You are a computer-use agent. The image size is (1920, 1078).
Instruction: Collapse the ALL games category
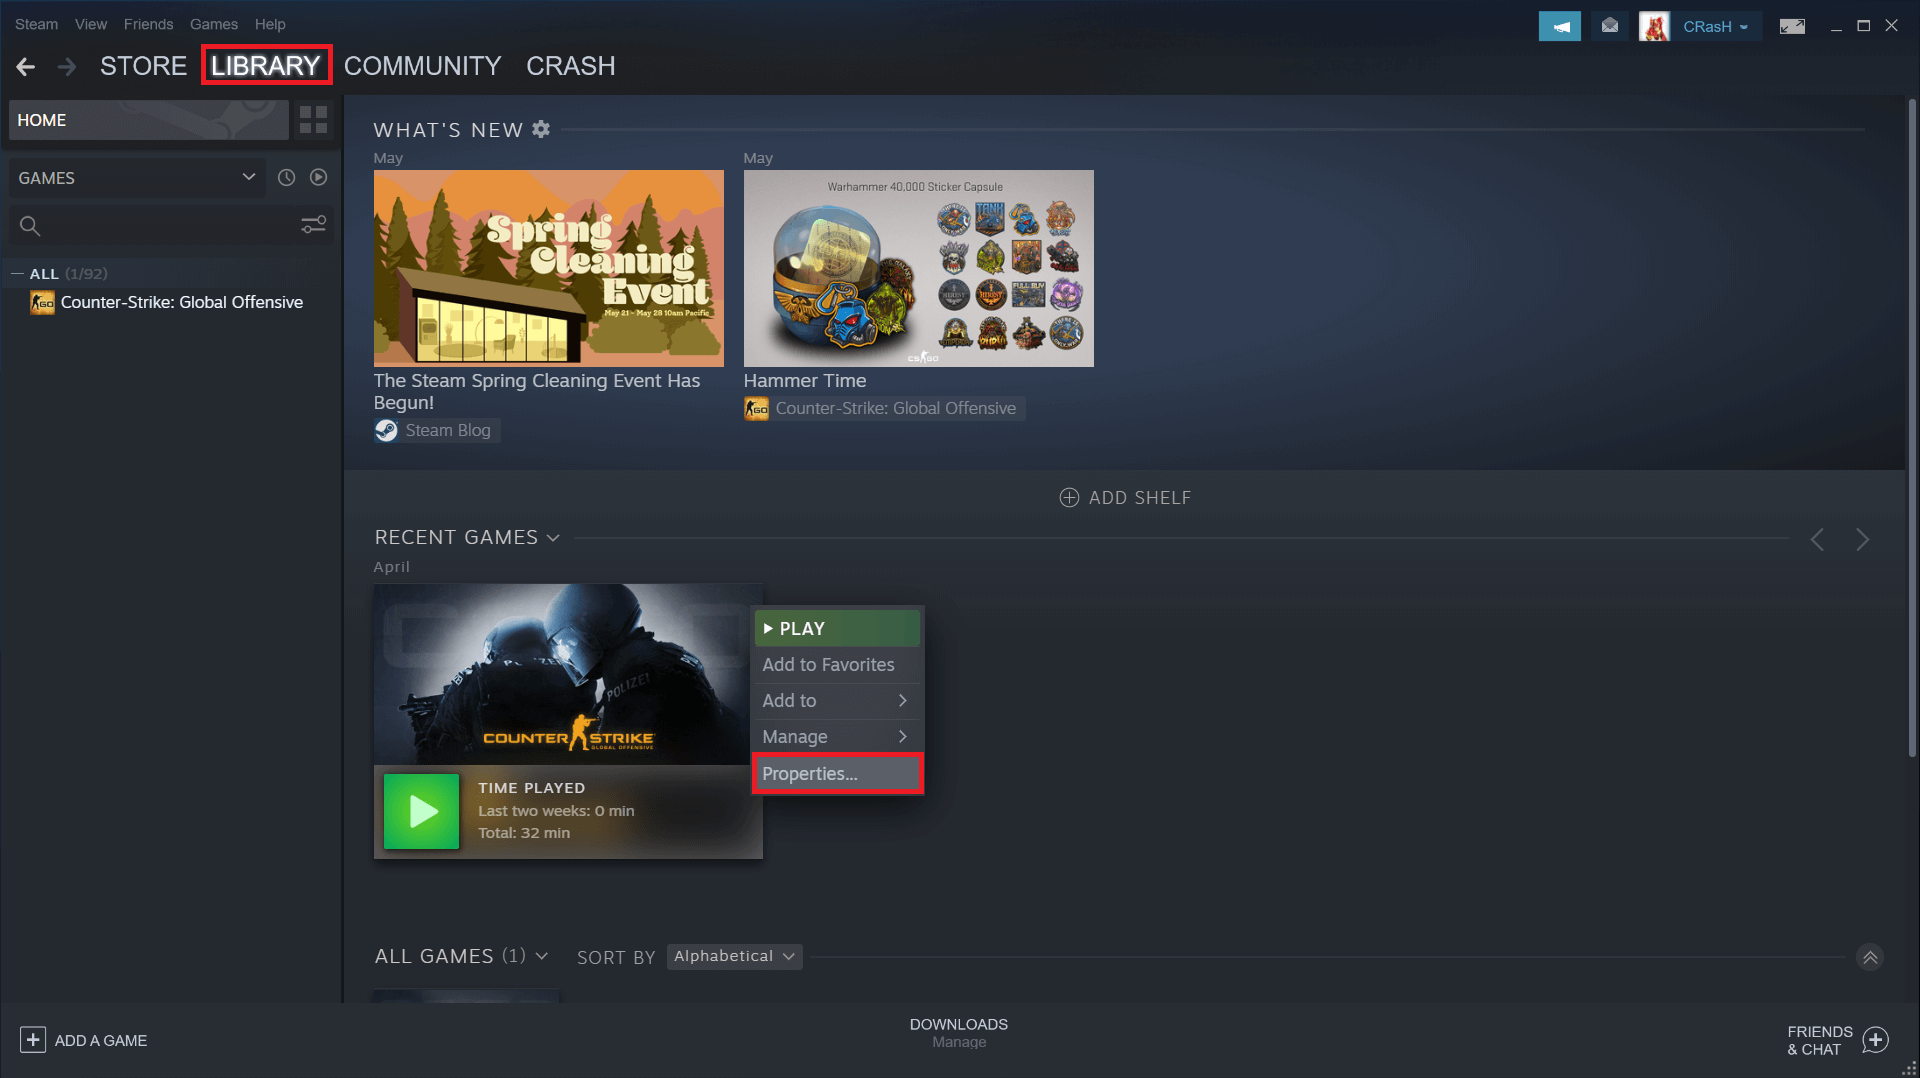tap(17, 273)
